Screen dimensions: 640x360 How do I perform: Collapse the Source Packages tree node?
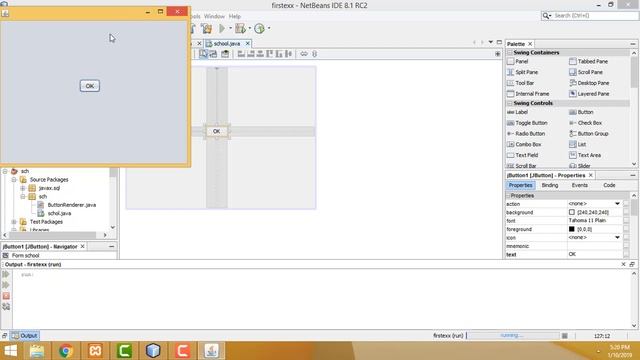click(14, 180)
